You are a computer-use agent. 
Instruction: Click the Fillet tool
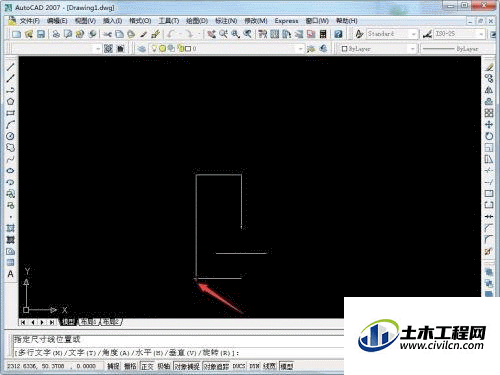(x=489, y=239)
